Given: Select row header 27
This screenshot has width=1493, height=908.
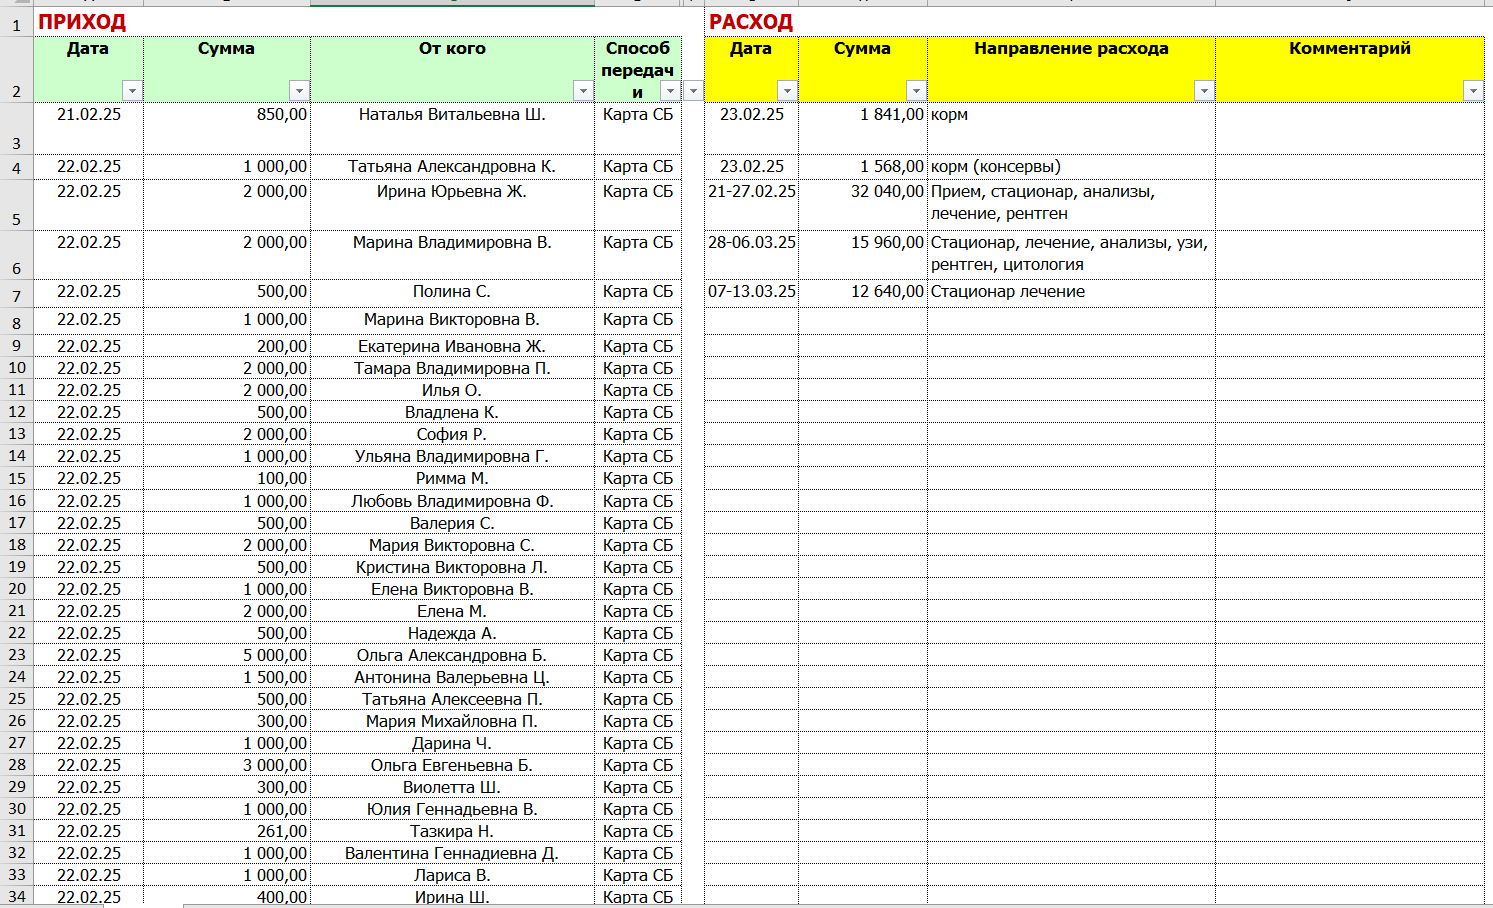Looking at the screenshot, I should 17,743.
